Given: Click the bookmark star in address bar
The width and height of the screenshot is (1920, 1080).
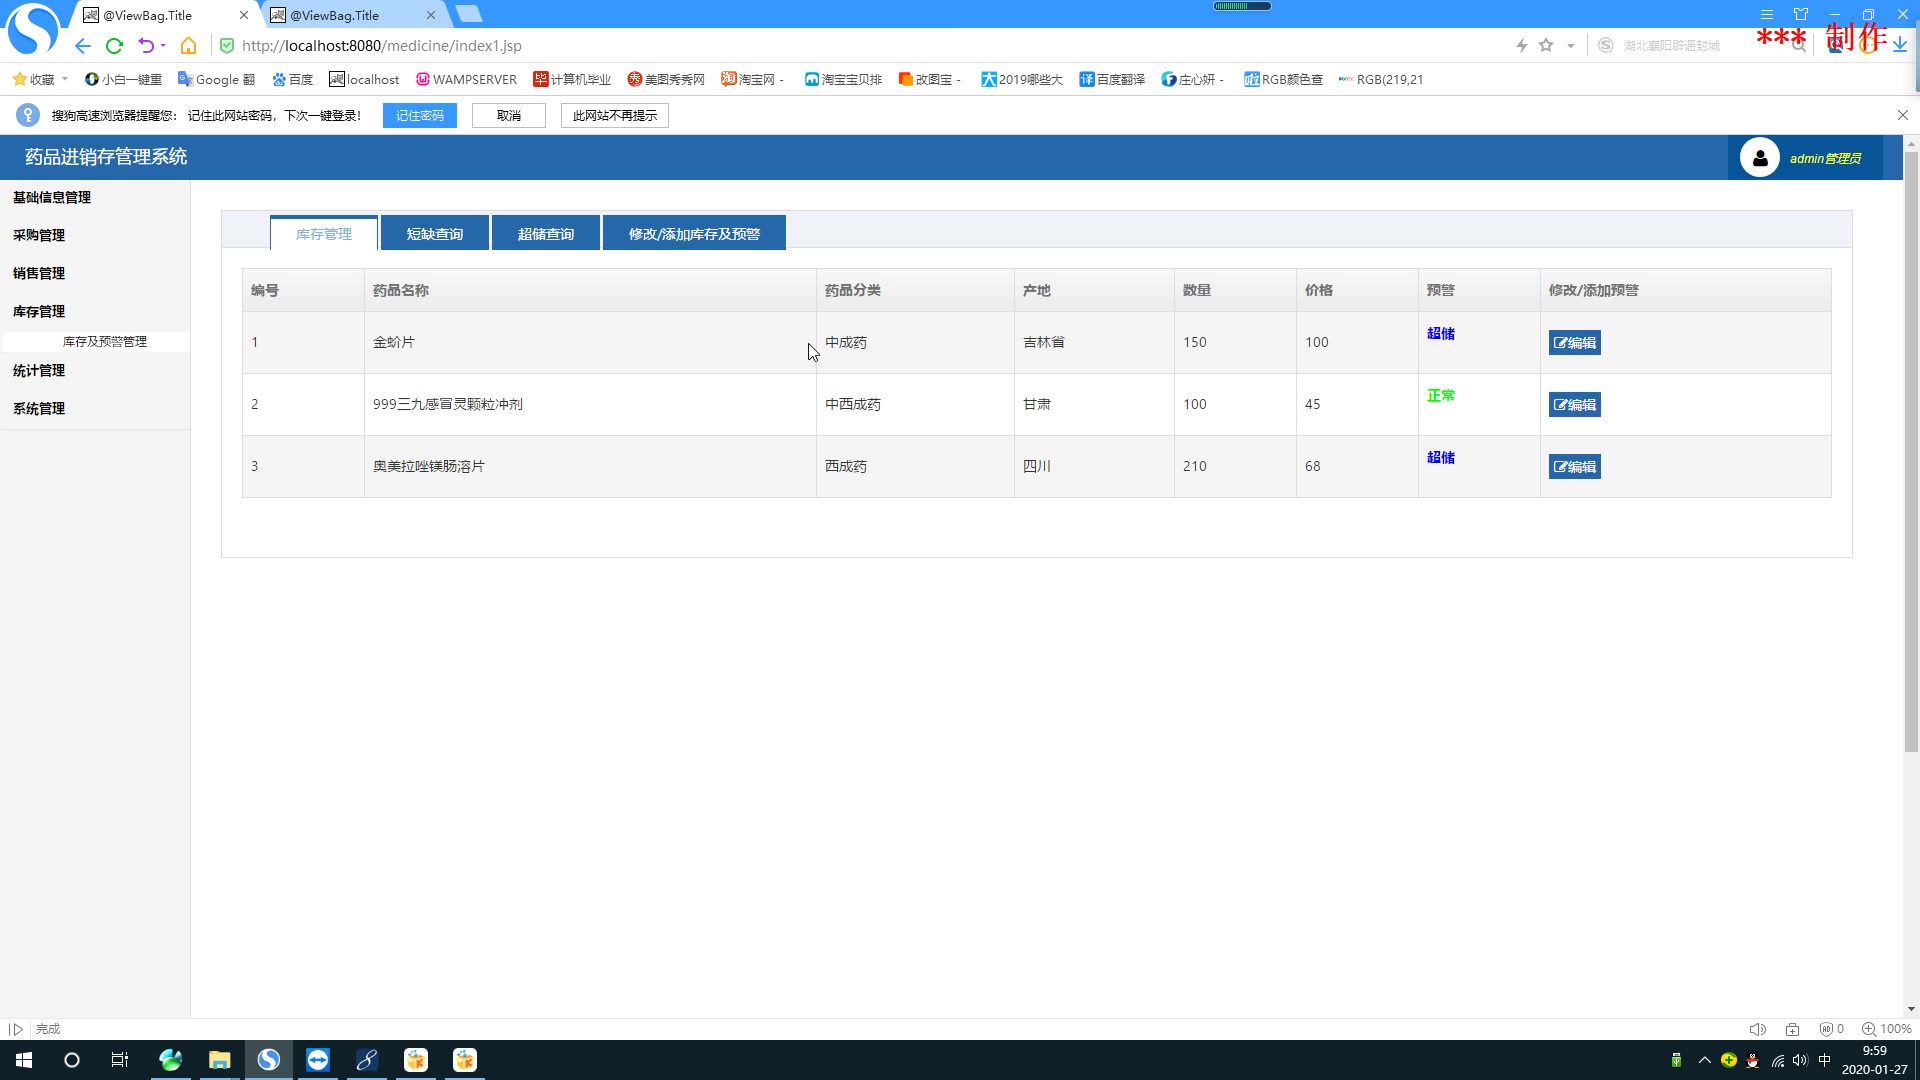Looking at the screenshot, I should click(x=1546, y=45).
